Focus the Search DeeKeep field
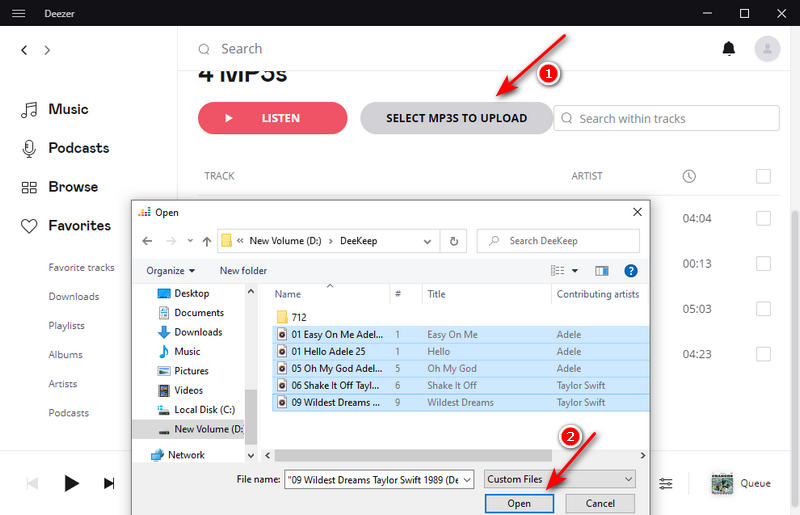 [558, 241]
